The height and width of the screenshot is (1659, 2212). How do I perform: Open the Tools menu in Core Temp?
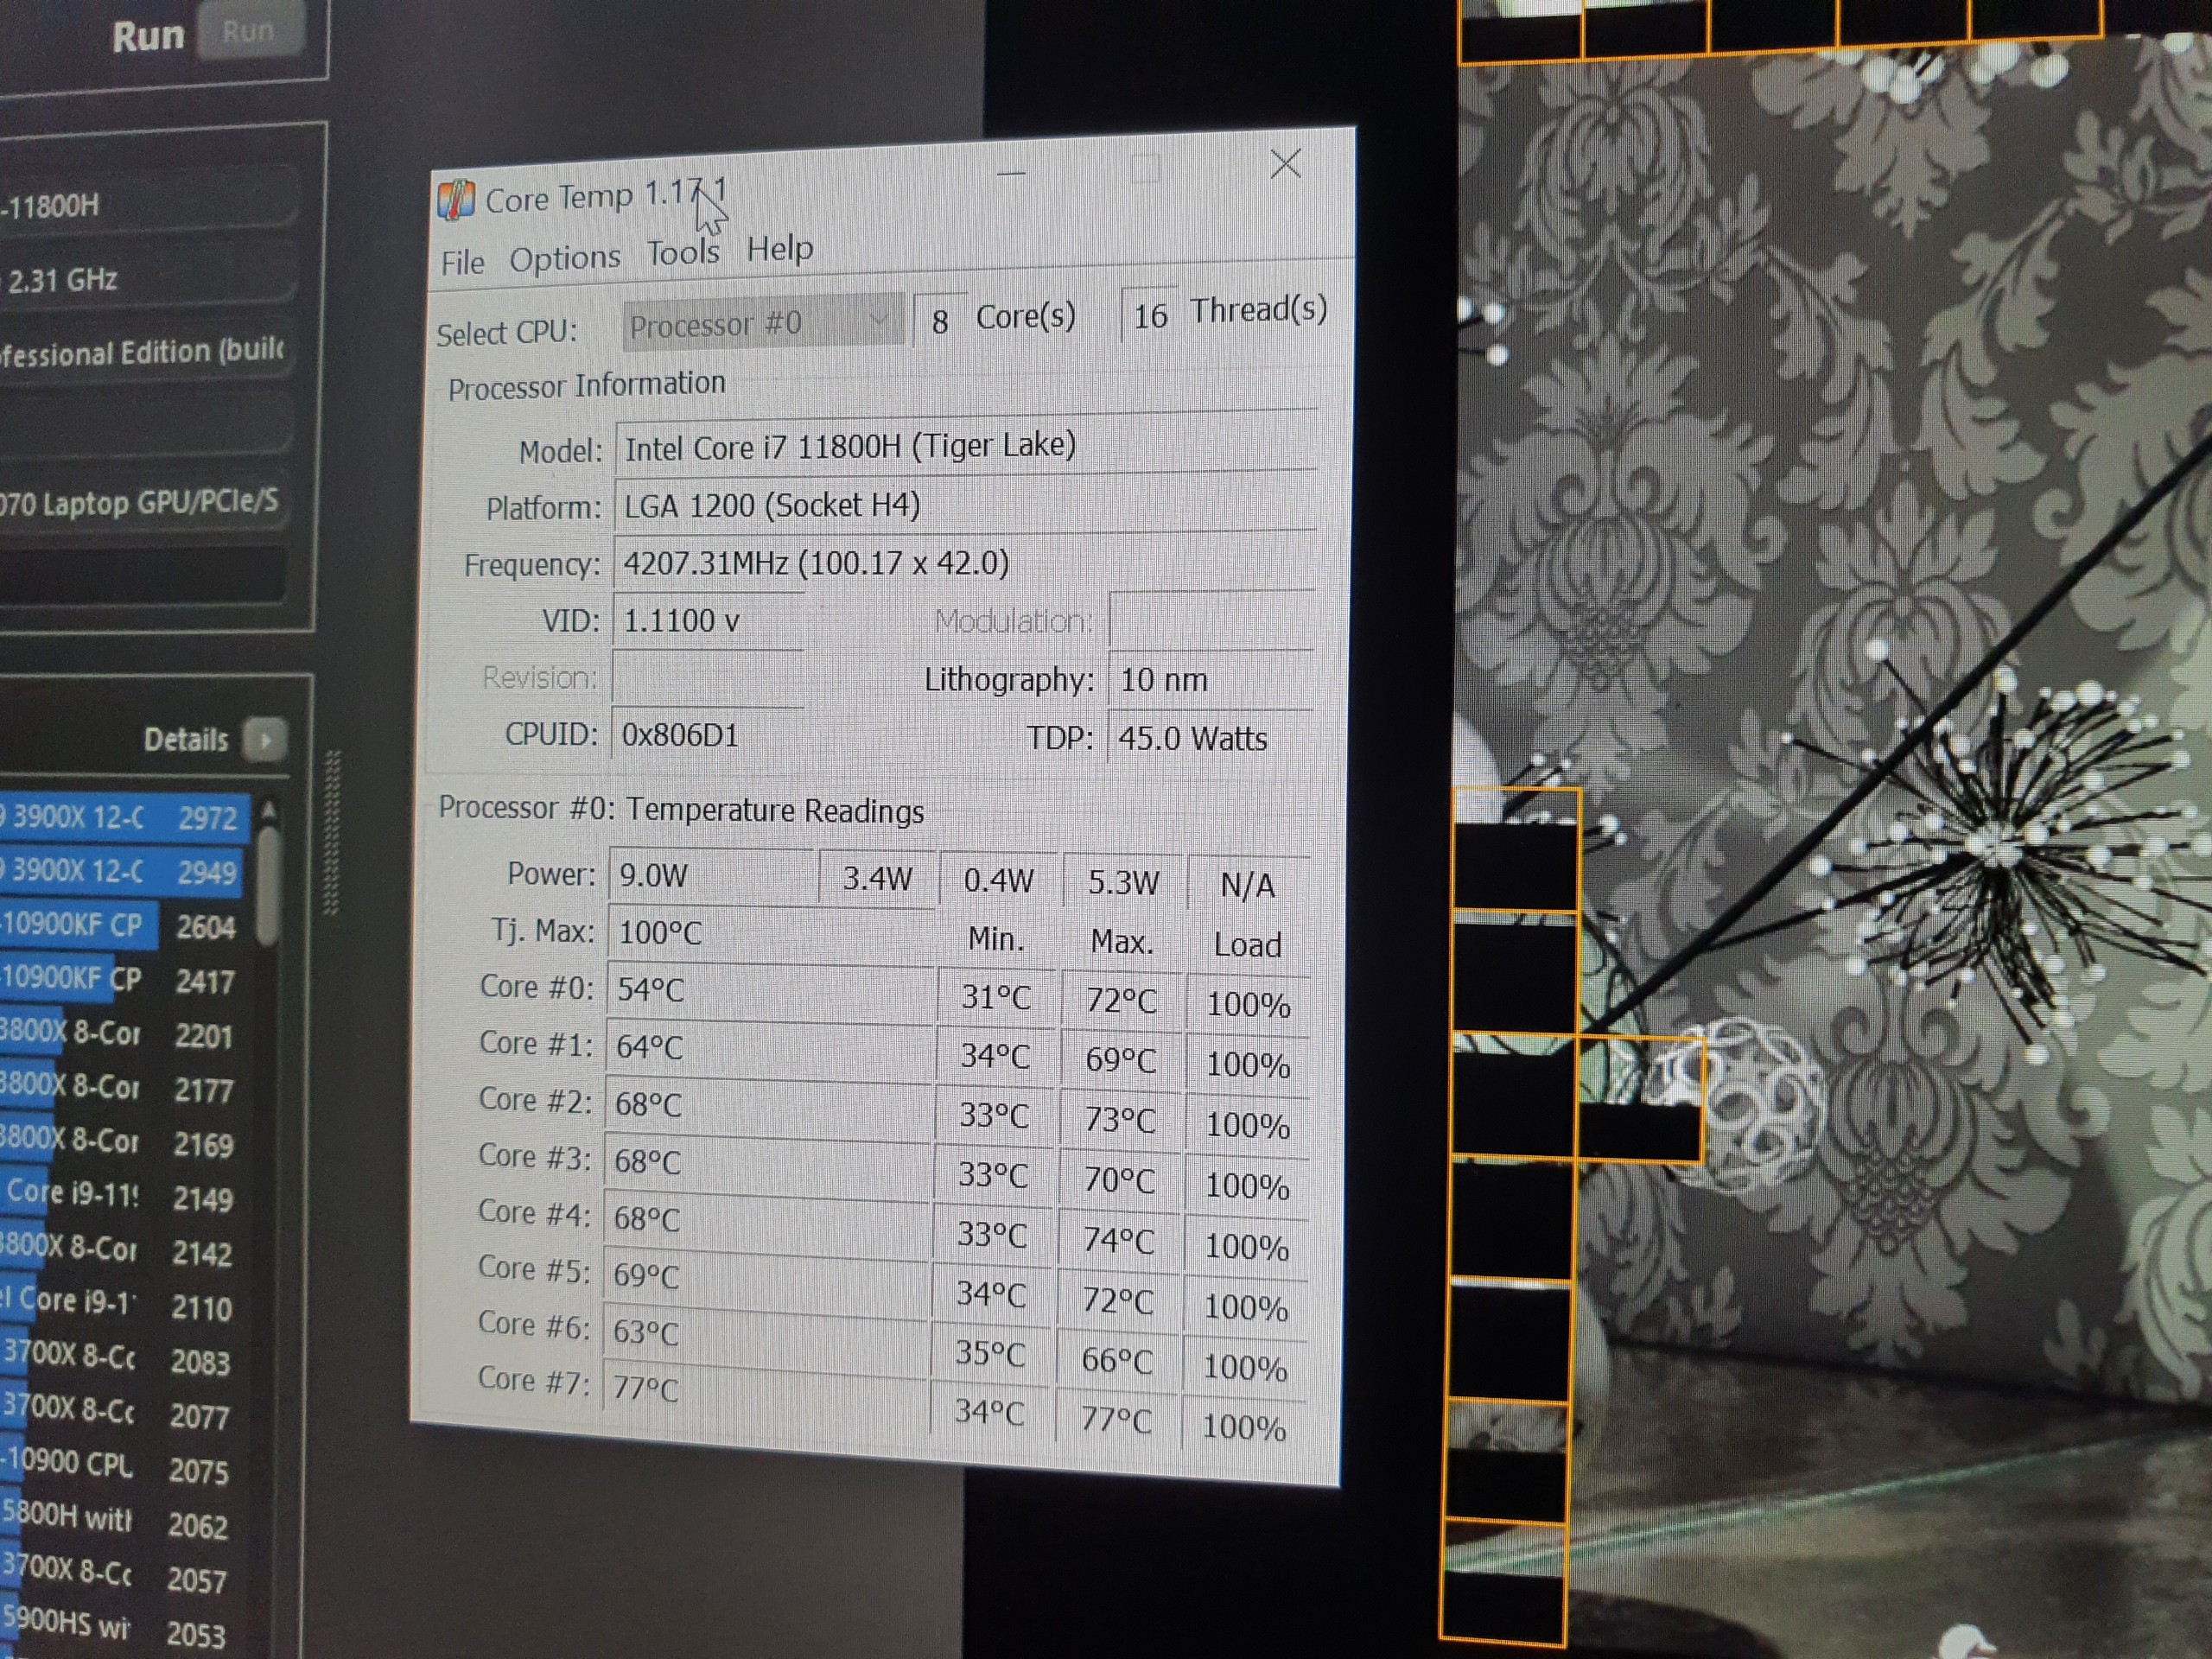tap(682, 253)
